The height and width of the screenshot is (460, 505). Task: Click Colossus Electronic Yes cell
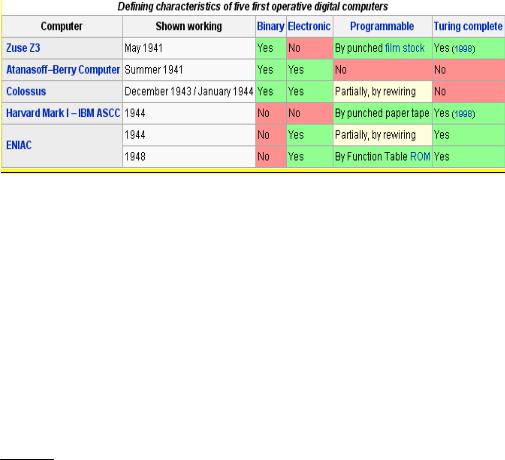(310, 91)
